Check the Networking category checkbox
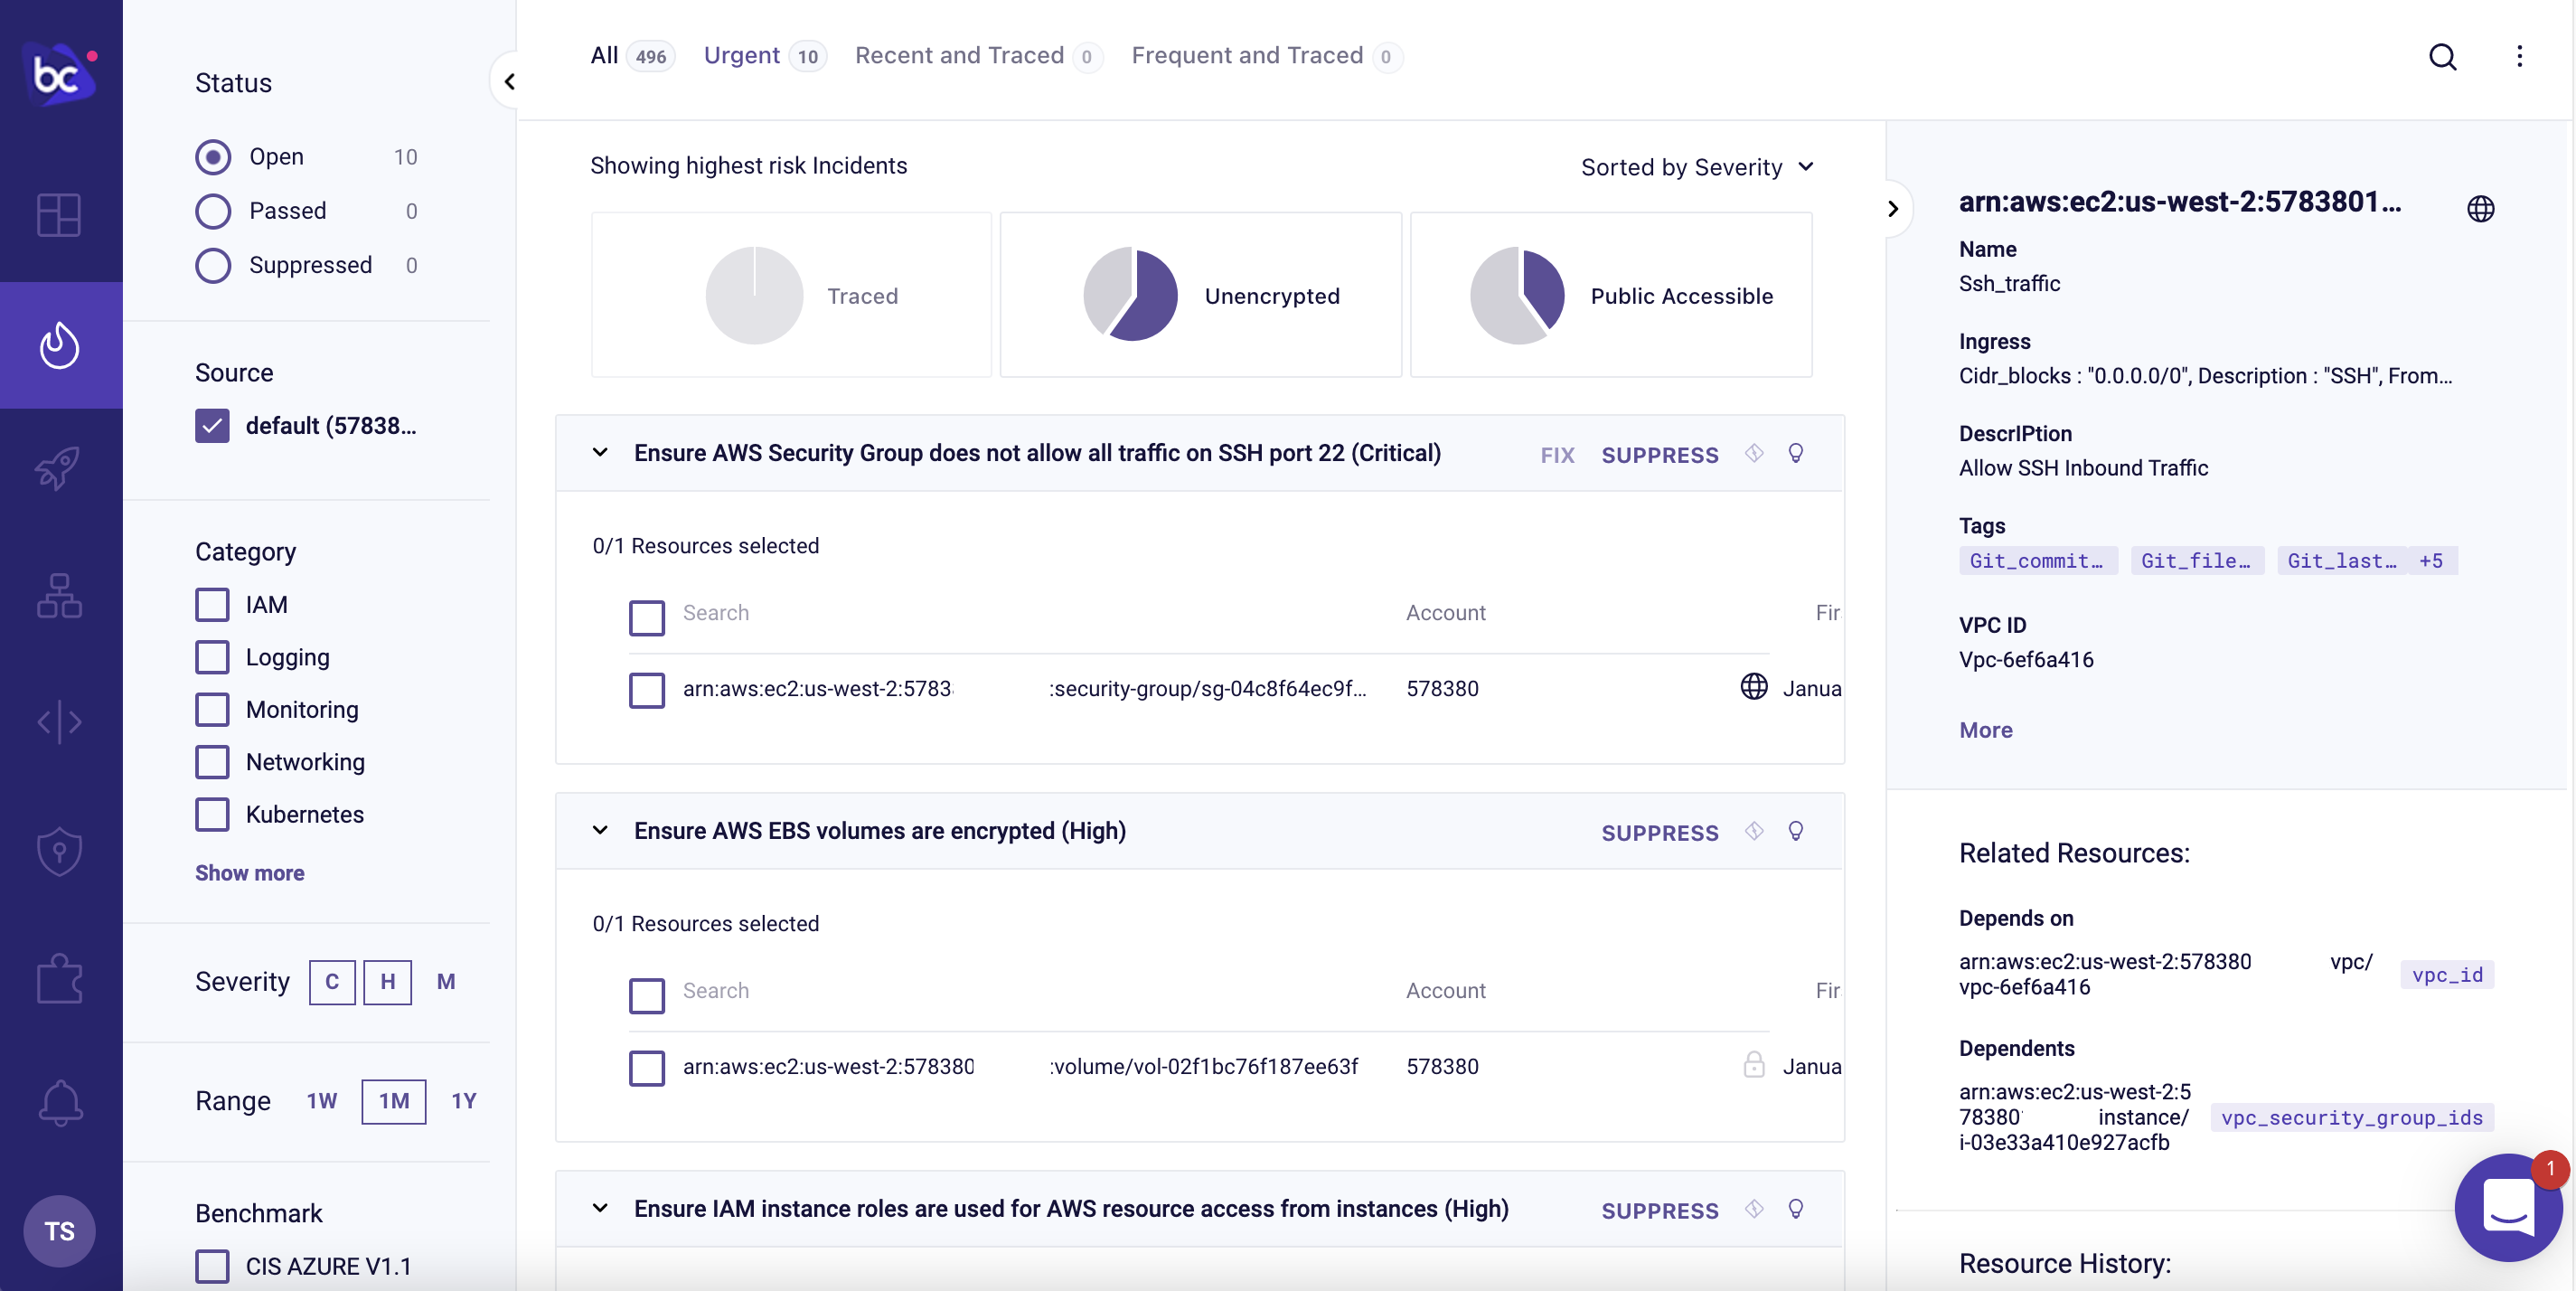Image resolution: width=2576 pixels, height=1291 pixels. coord(212,762)
